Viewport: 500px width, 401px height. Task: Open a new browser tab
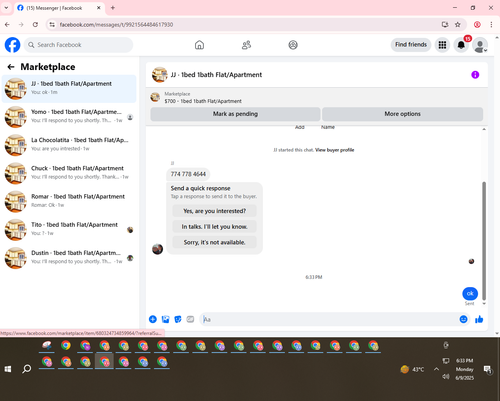point(113,8)
